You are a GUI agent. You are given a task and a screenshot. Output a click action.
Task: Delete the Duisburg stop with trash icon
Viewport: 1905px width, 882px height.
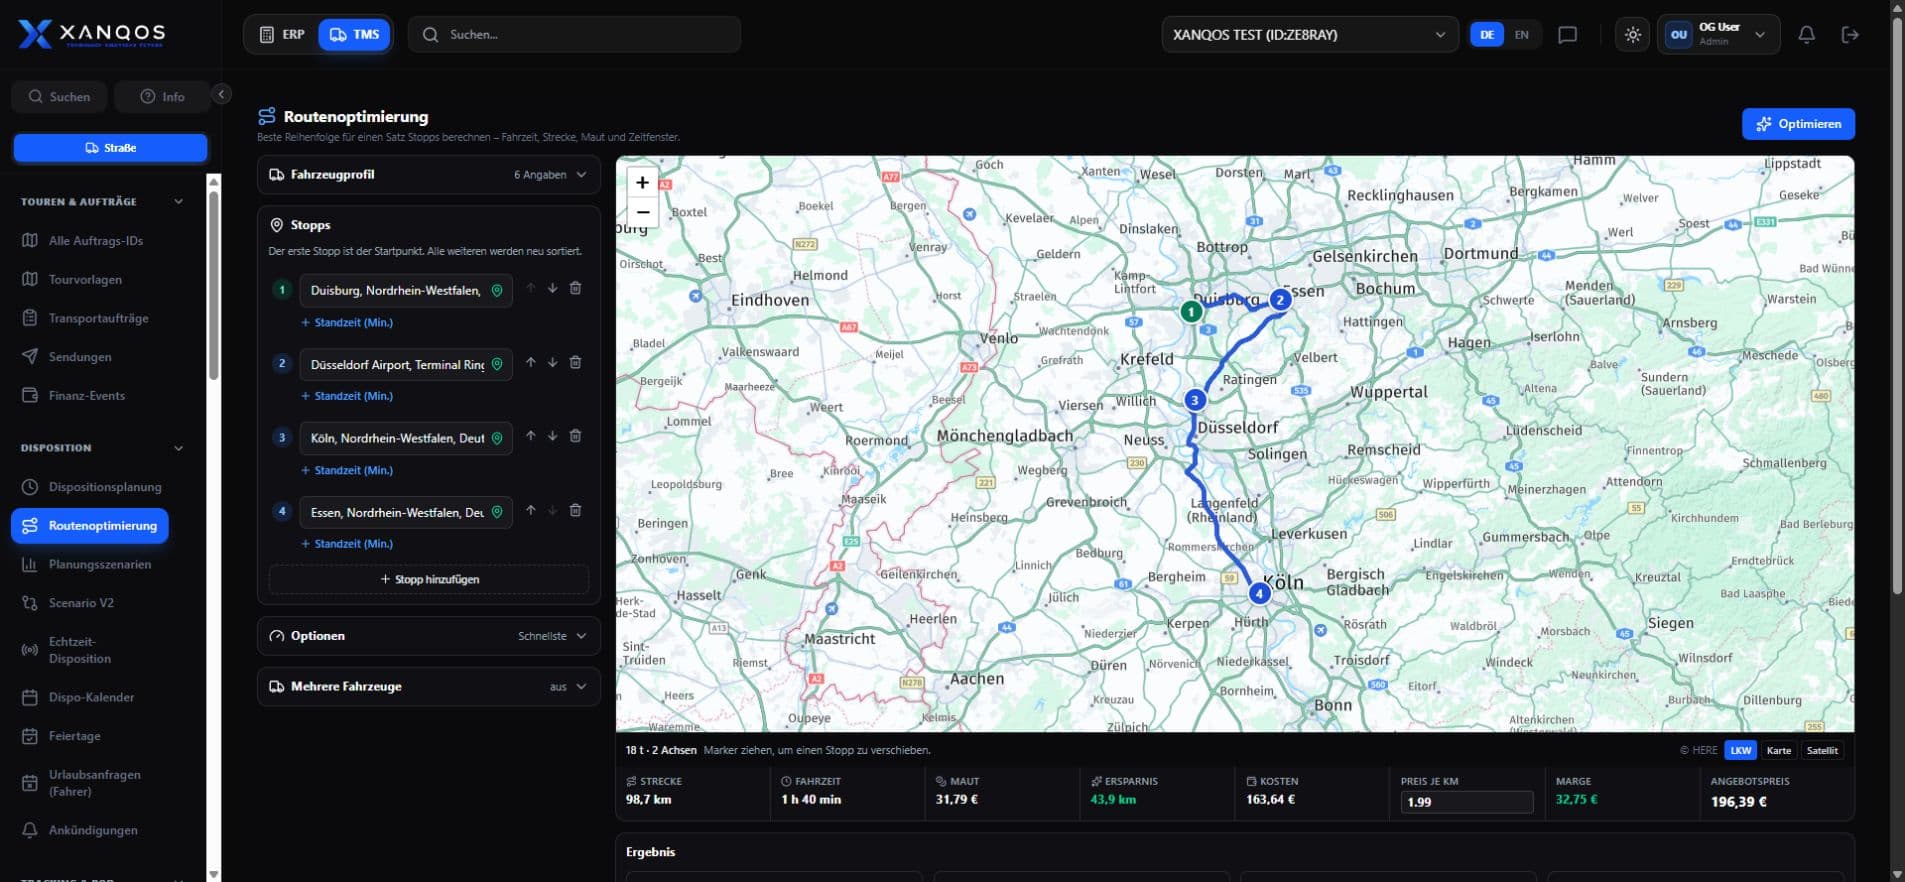point(575,289)
